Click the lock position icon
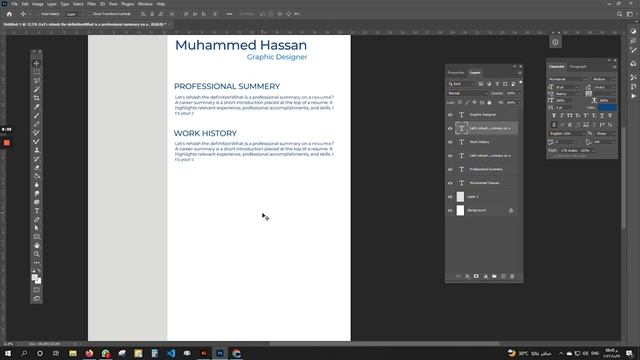640x360 pixels. (474, 102)
